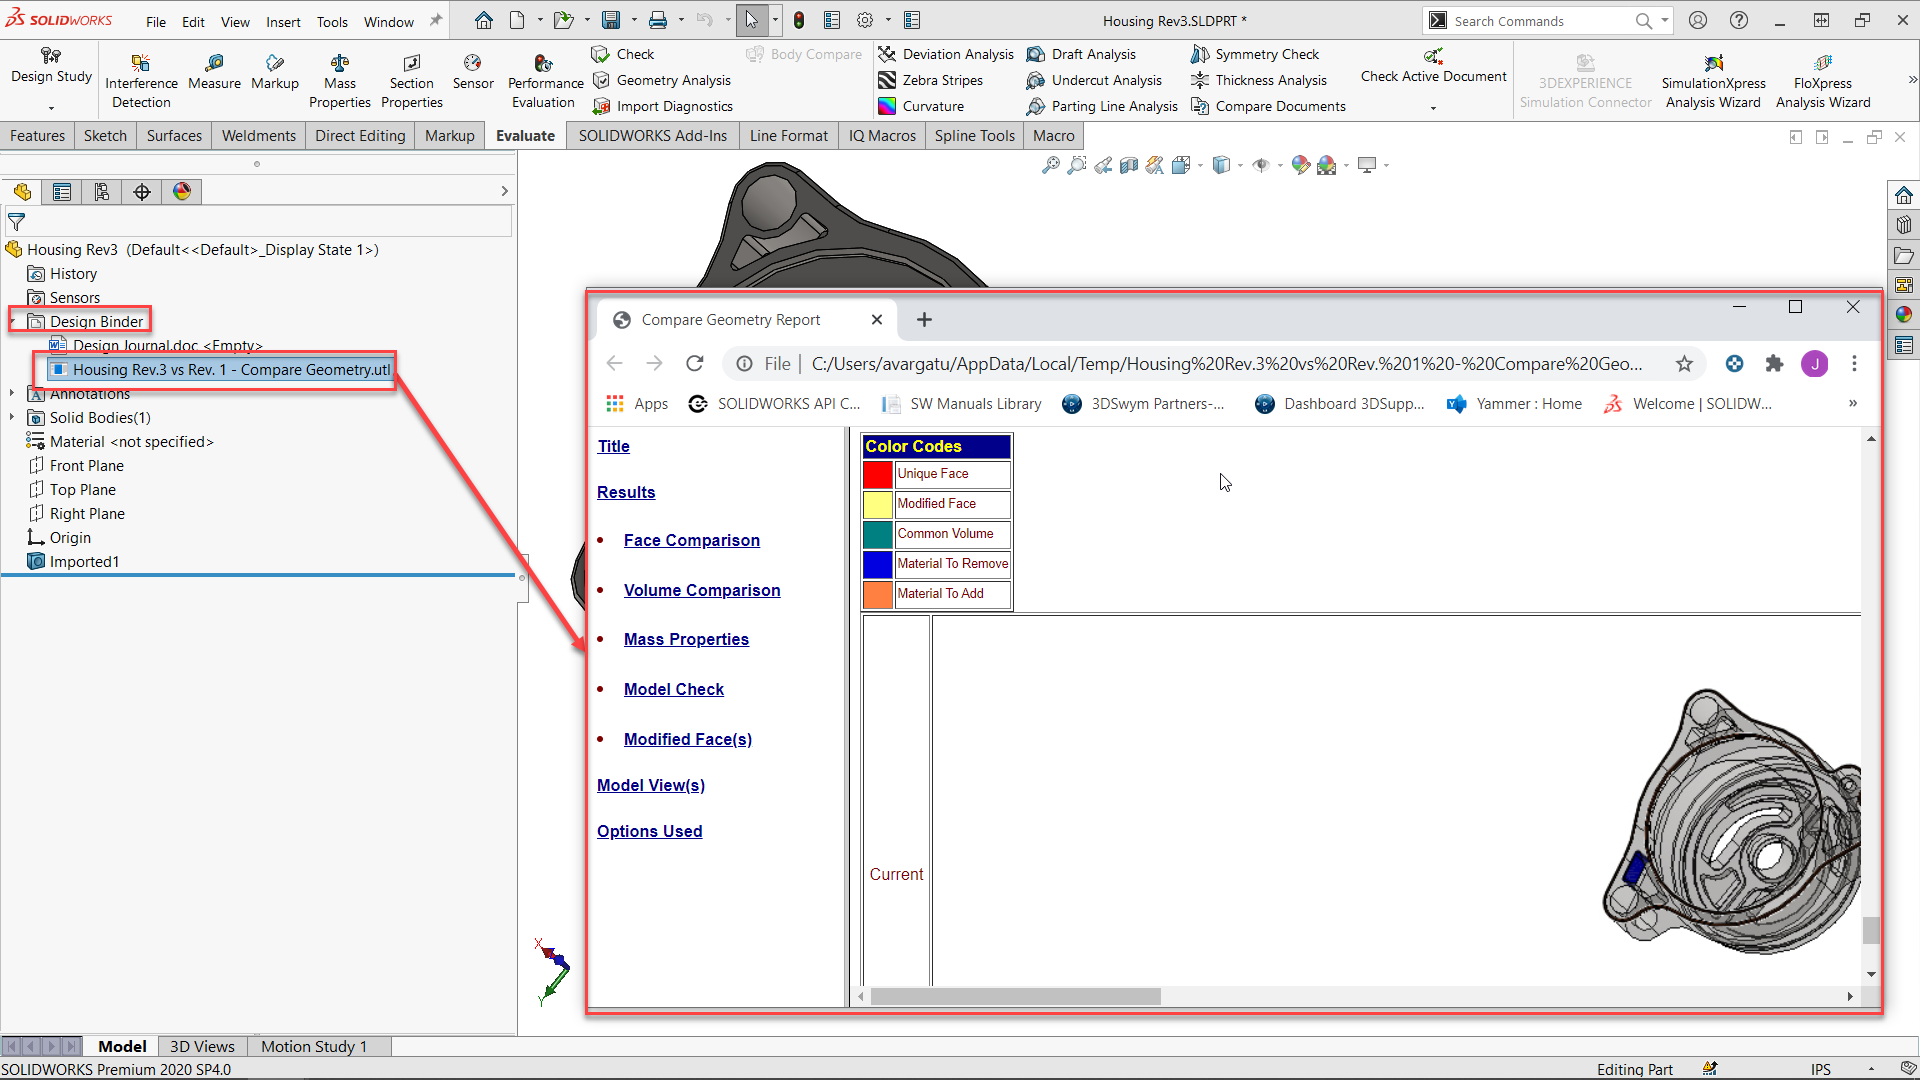Switch to ConfigurationManager tab icon
The width and height of the screenshot is (1920, 1080).
click(102, 192)
